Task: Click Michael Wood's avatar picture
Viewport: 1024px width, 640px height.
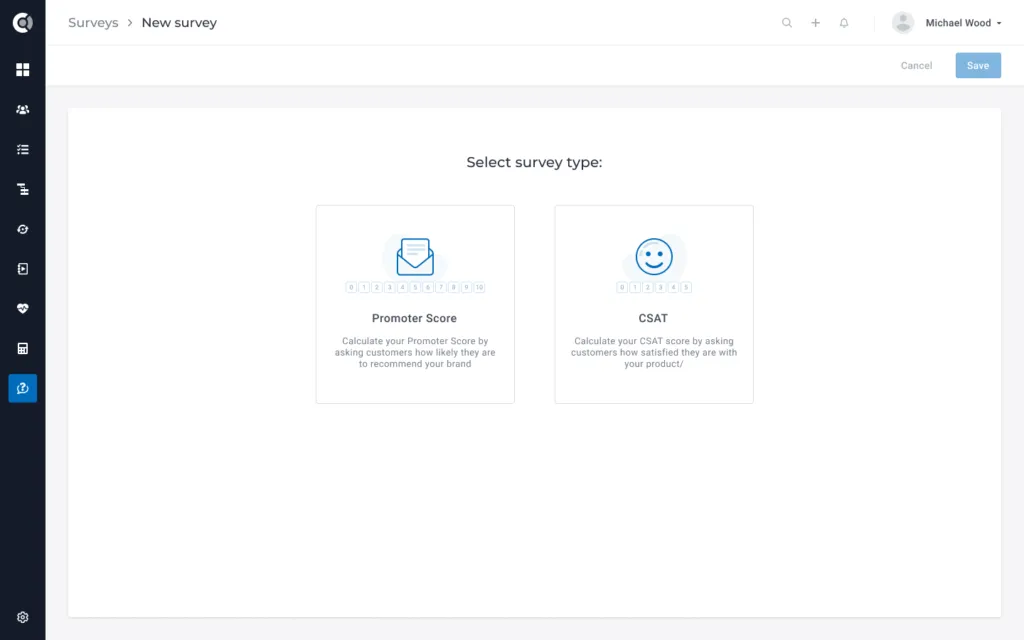Action: [x=903, y=23]
